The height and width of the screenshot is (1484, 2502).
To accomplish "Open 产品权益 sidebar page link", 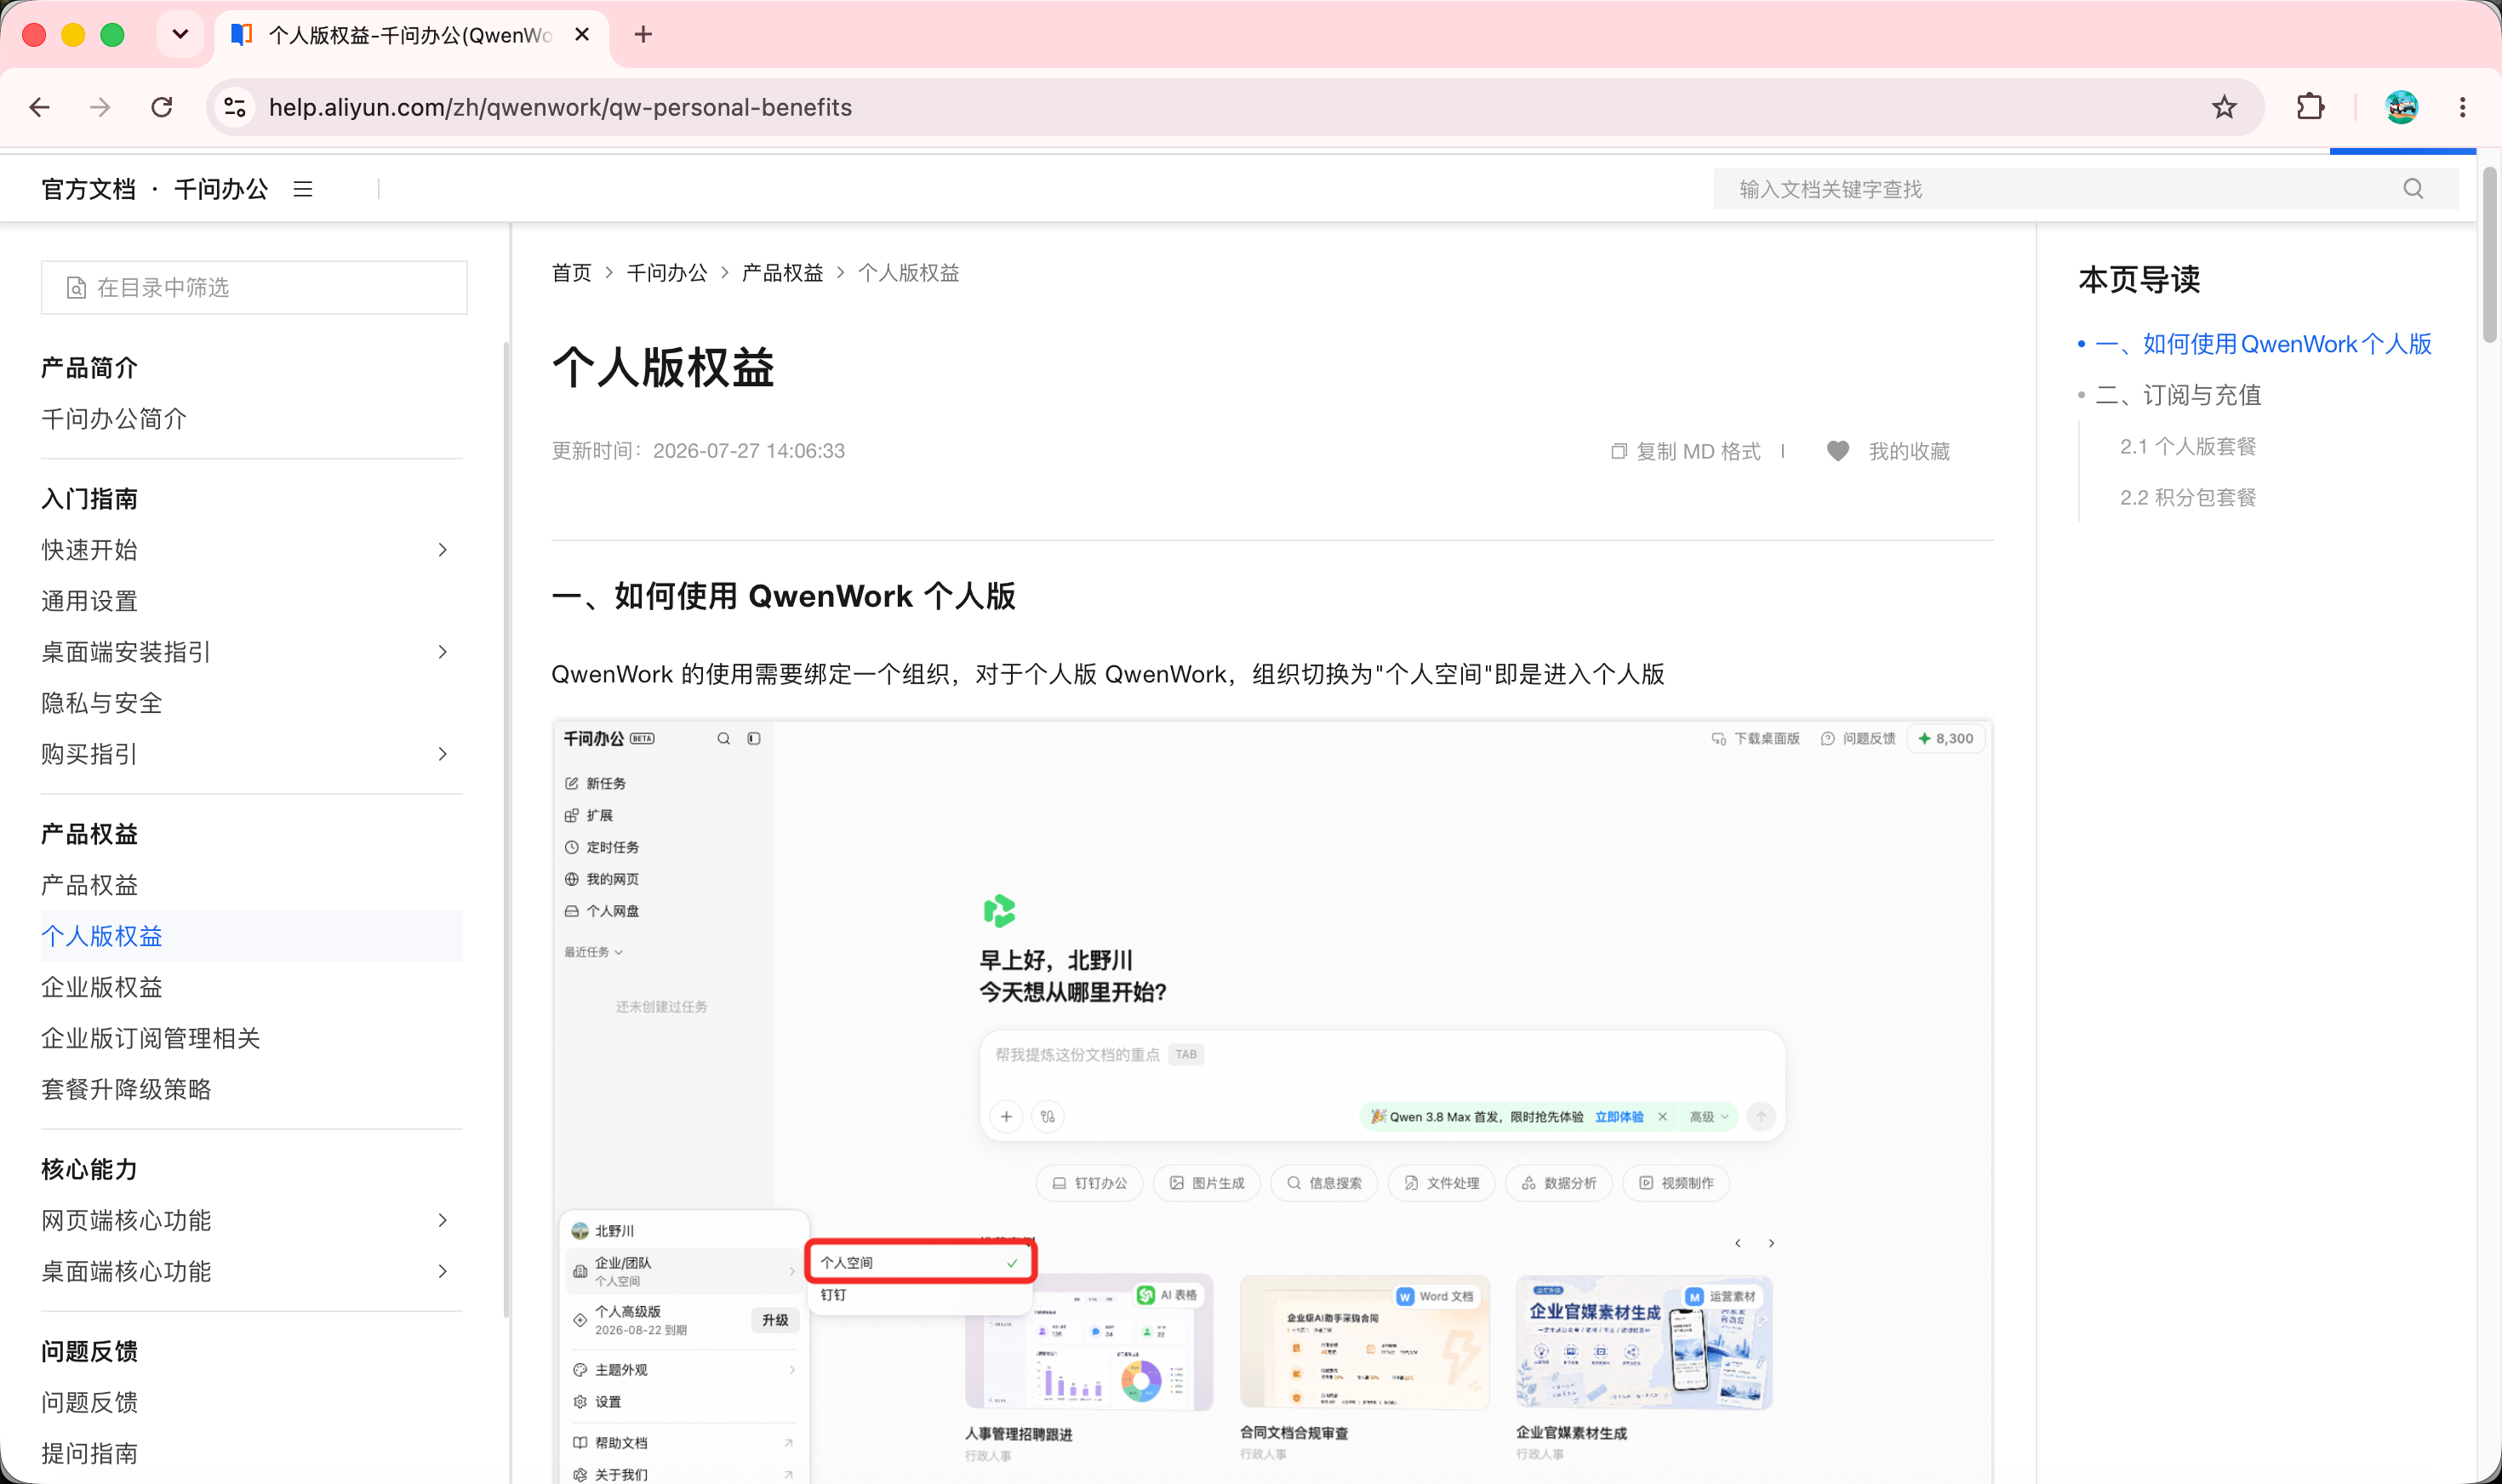I will point(89,885).
